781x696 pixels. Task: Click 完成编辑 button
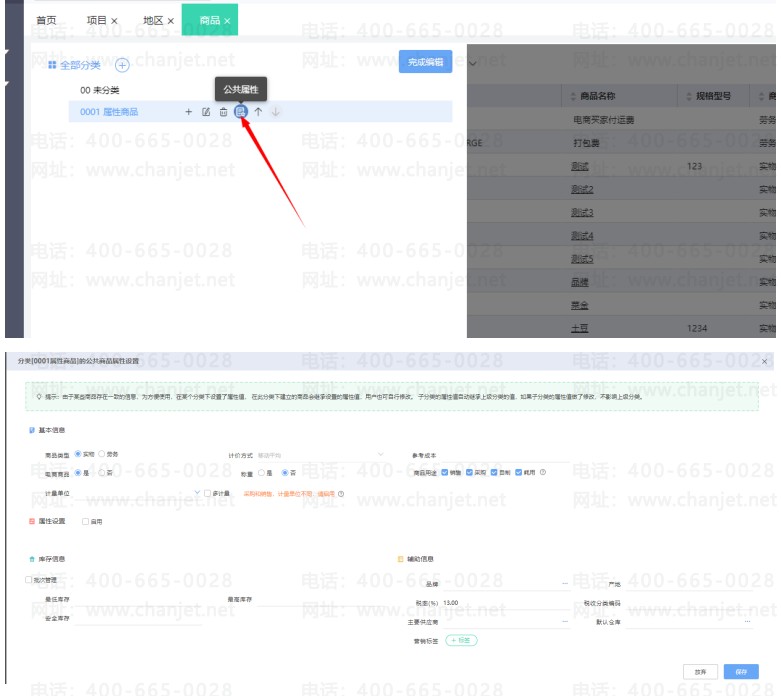[x=425, y=62]
